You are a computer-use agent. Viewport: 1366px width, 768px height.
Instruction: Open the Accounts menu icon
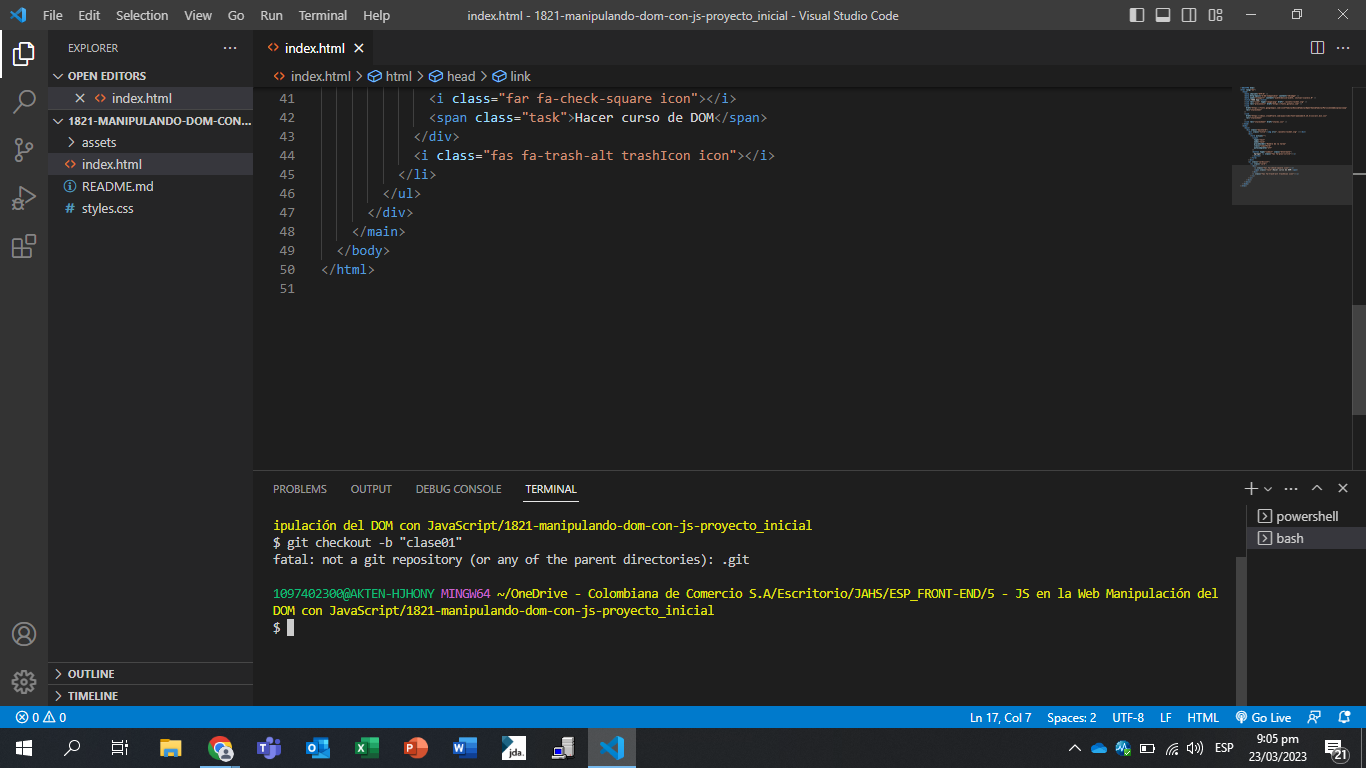[24, 634]
